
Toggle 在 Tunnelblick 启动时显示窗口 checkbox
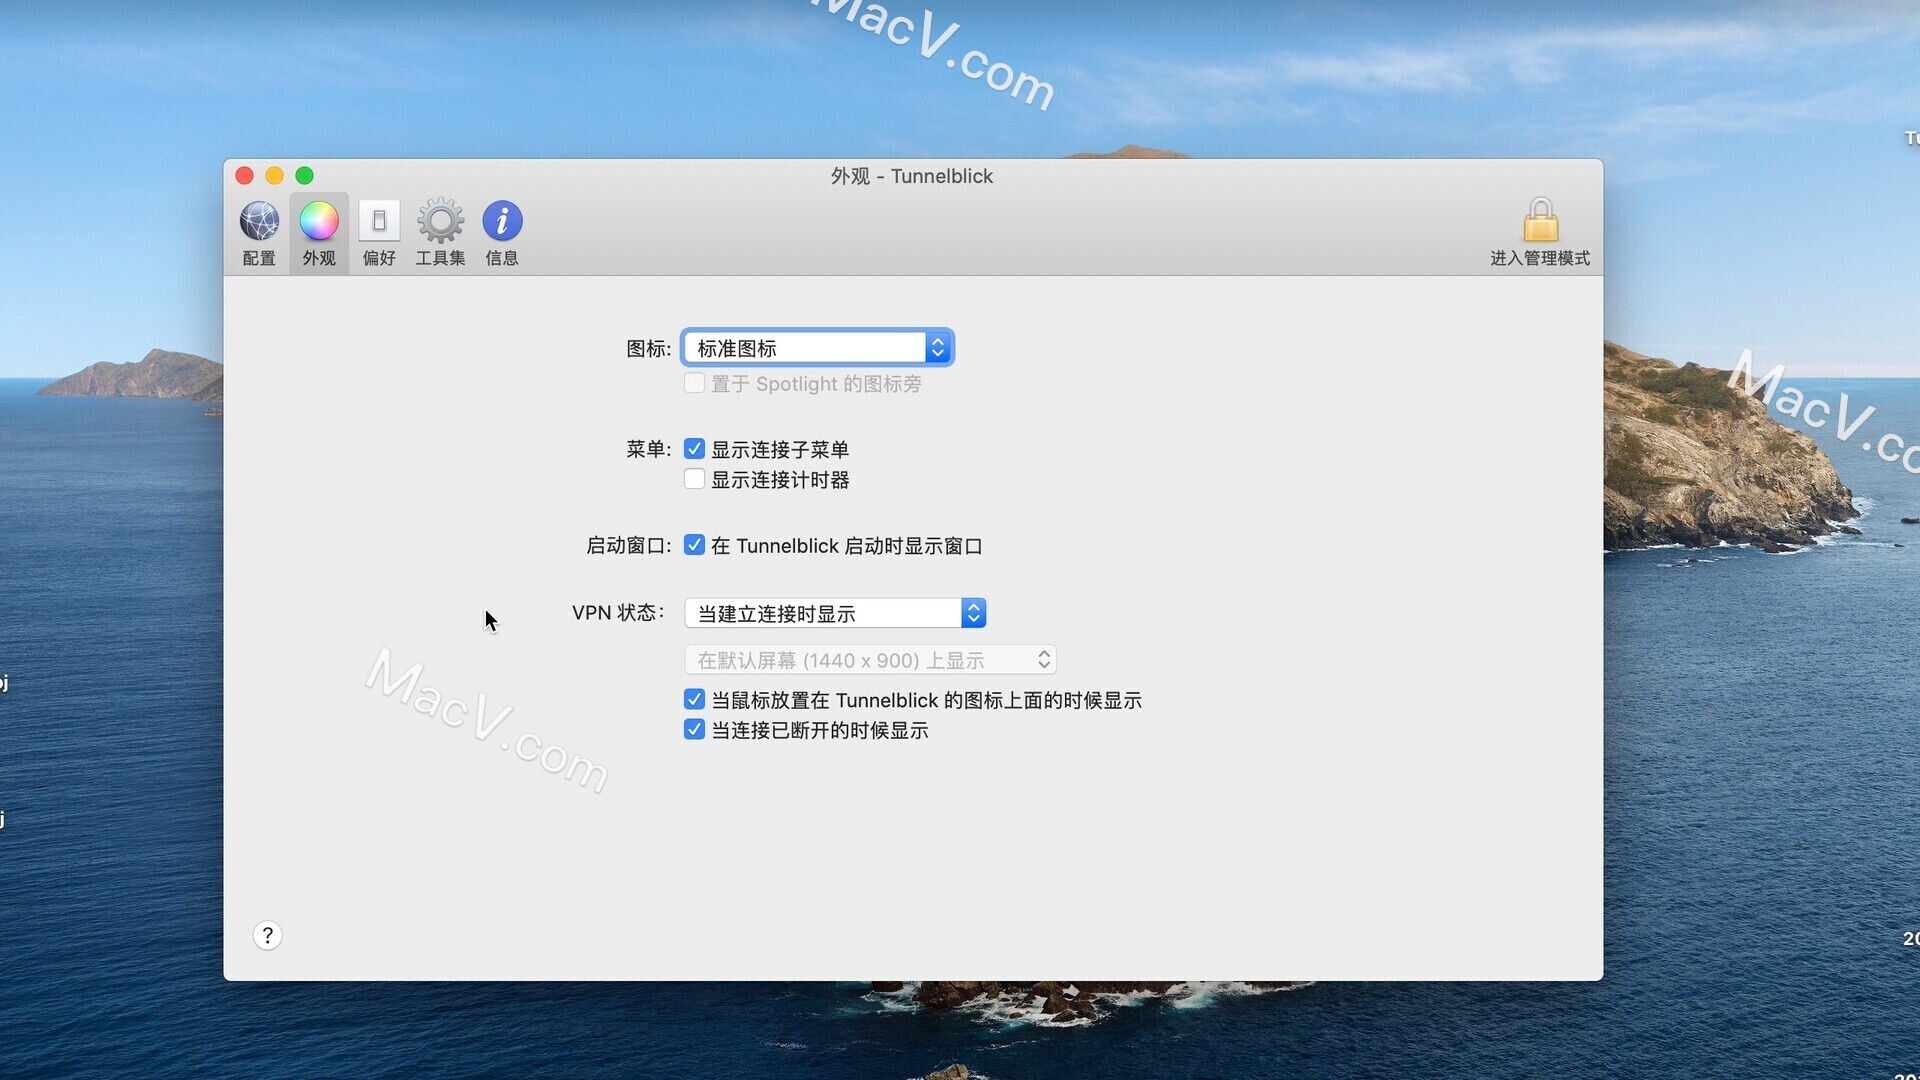pyautogui.click(x=694, y=545)
